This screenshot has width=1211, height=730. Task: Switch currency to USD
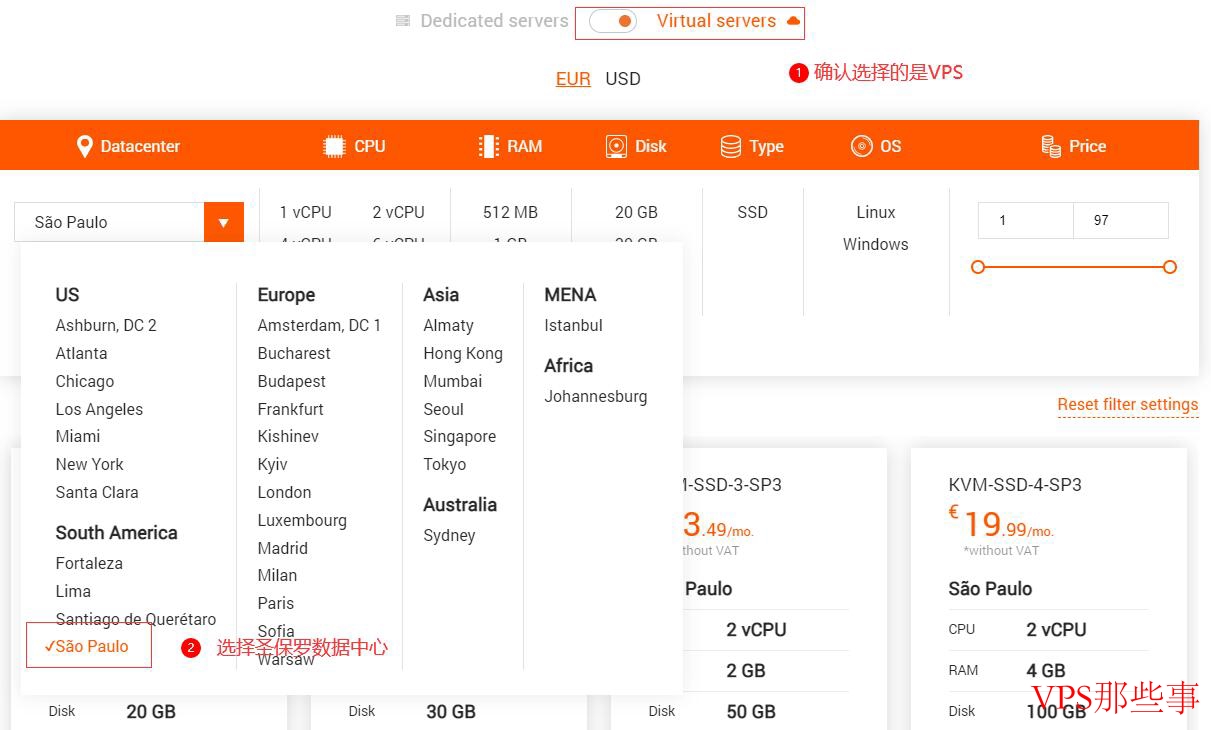click(x=623, y=79)
